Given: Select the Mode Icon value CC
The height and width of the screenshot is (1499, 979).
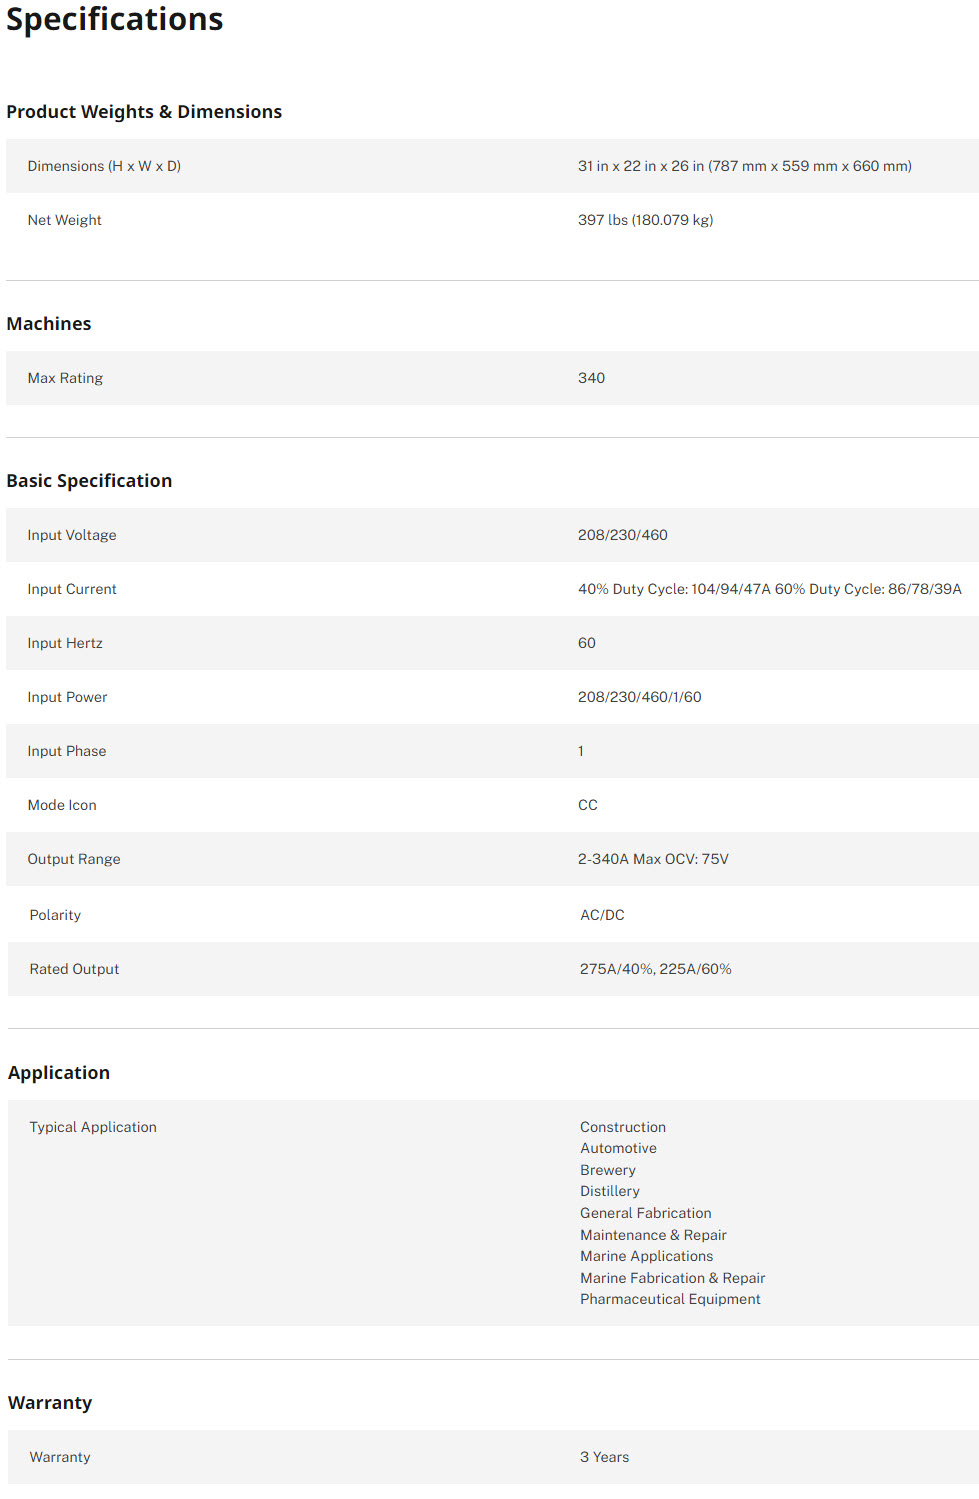Looking at the screenshot, I should pyautogui.click(x=587, y=805).
